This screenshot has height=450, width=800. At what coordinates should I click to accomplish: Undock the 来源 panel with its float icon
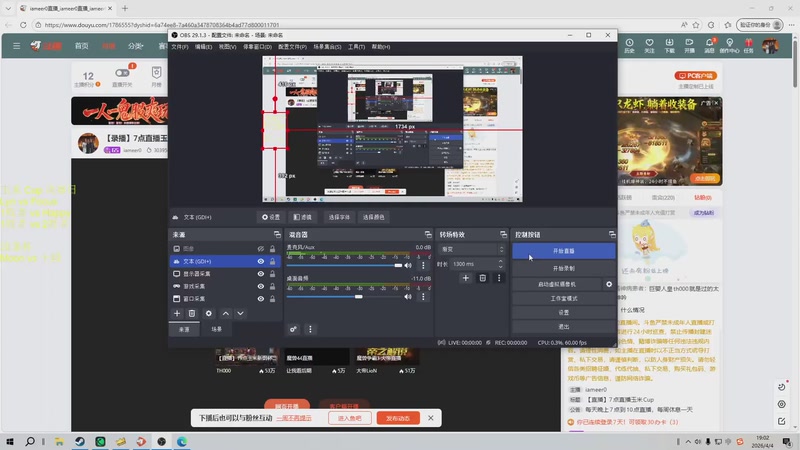coord(277,235)
